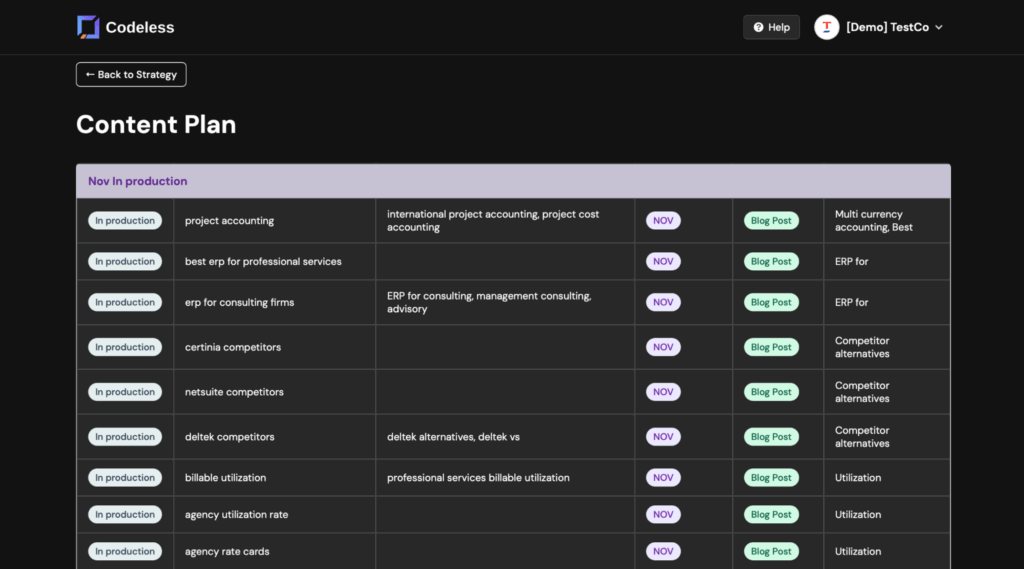Image resolution: width=1024 pixels, height=569 pixels.
Task: Click In production badge for deltek competitors
Action: 125,437
